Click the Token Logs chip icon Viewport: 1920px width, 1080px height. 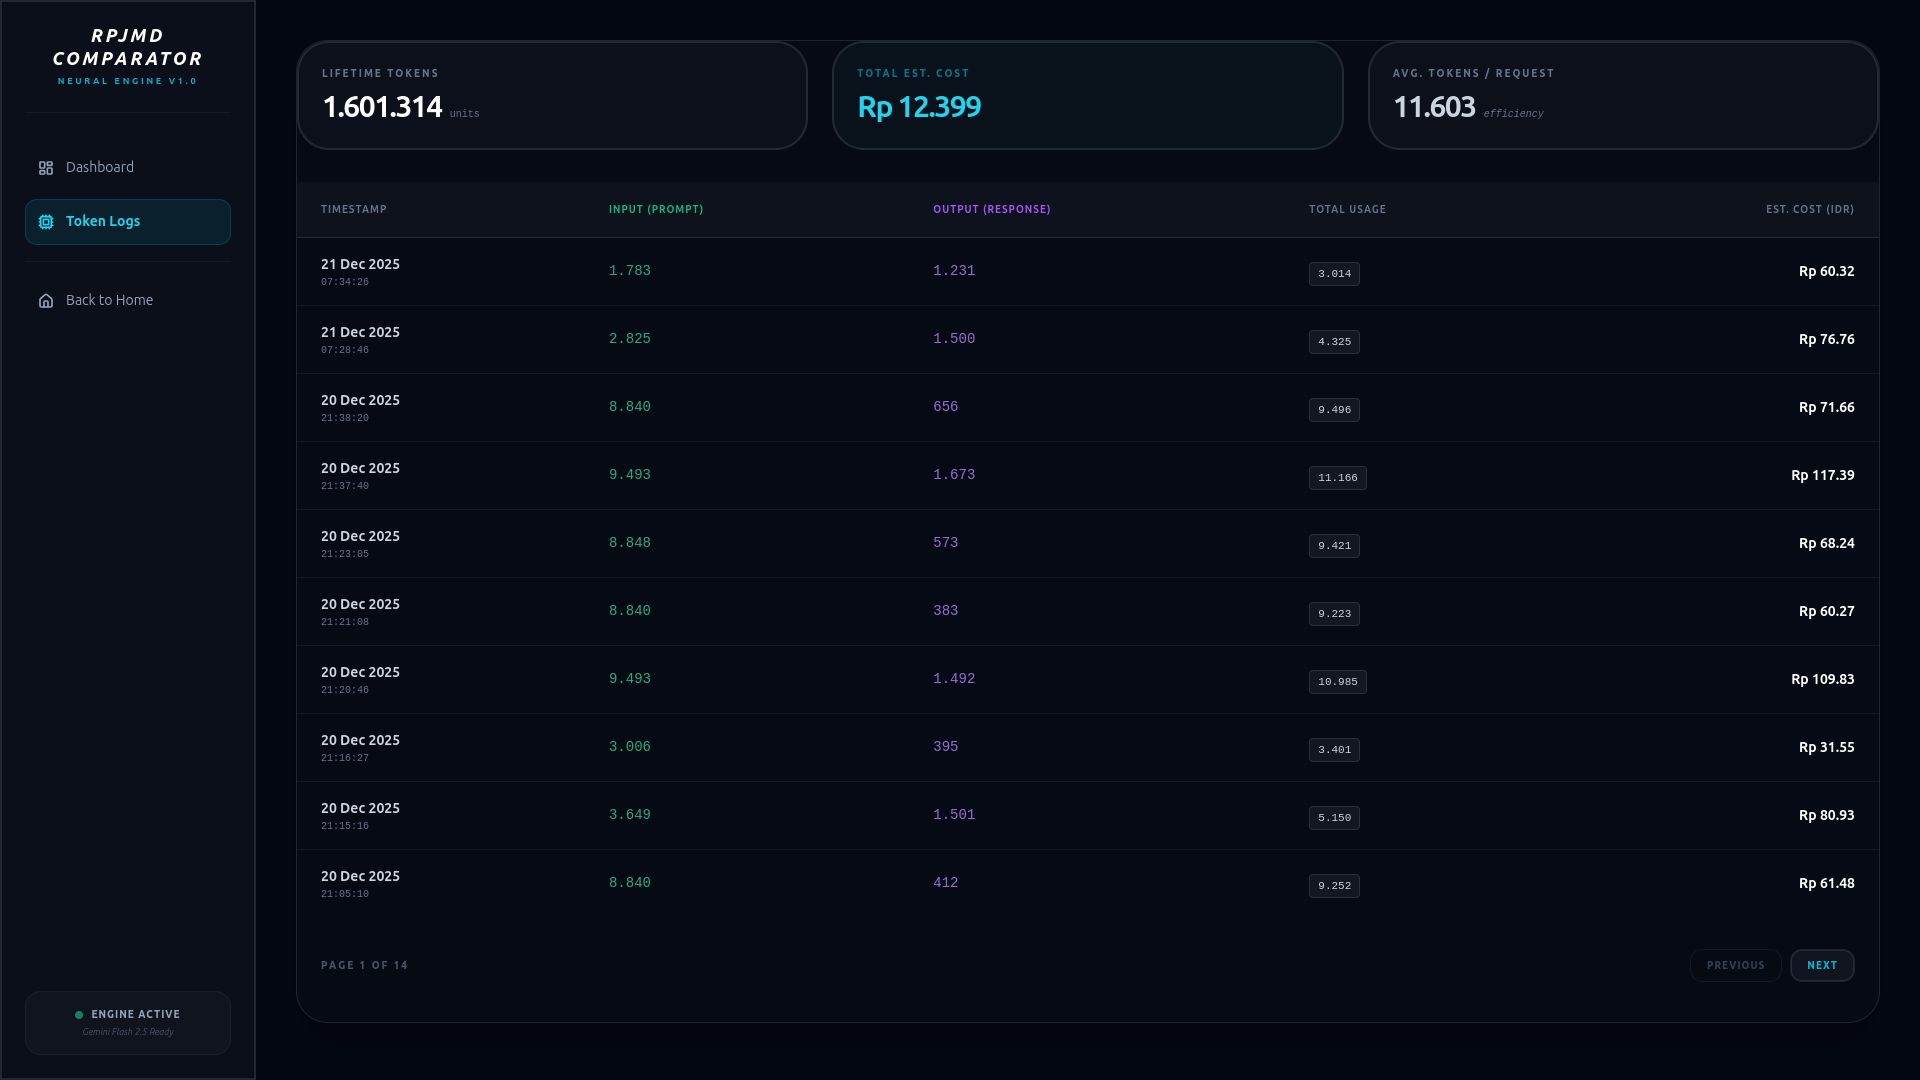tap(46, 222)
